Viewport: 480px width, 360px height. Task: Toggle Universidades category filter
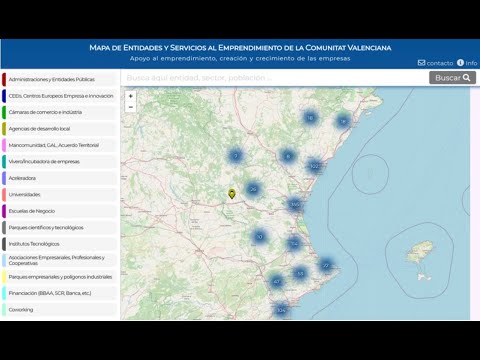click(59, 195)
